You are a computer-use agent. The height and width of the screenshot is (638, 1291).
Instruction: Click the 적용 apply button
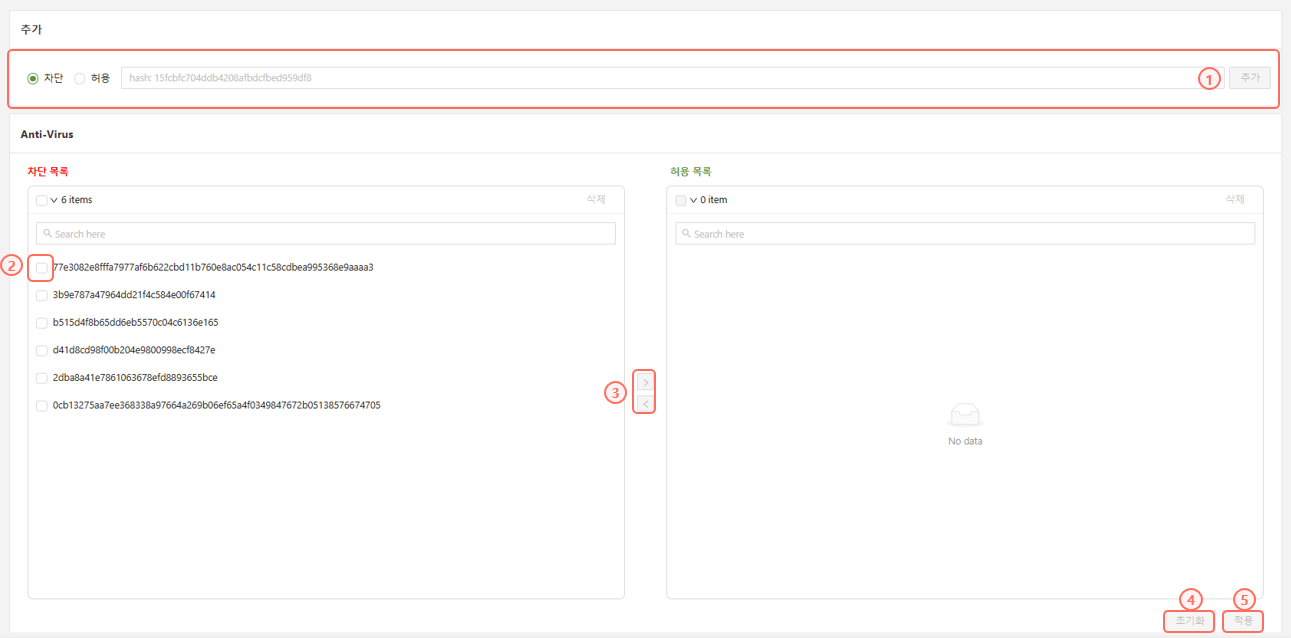tap(1242, 621)
